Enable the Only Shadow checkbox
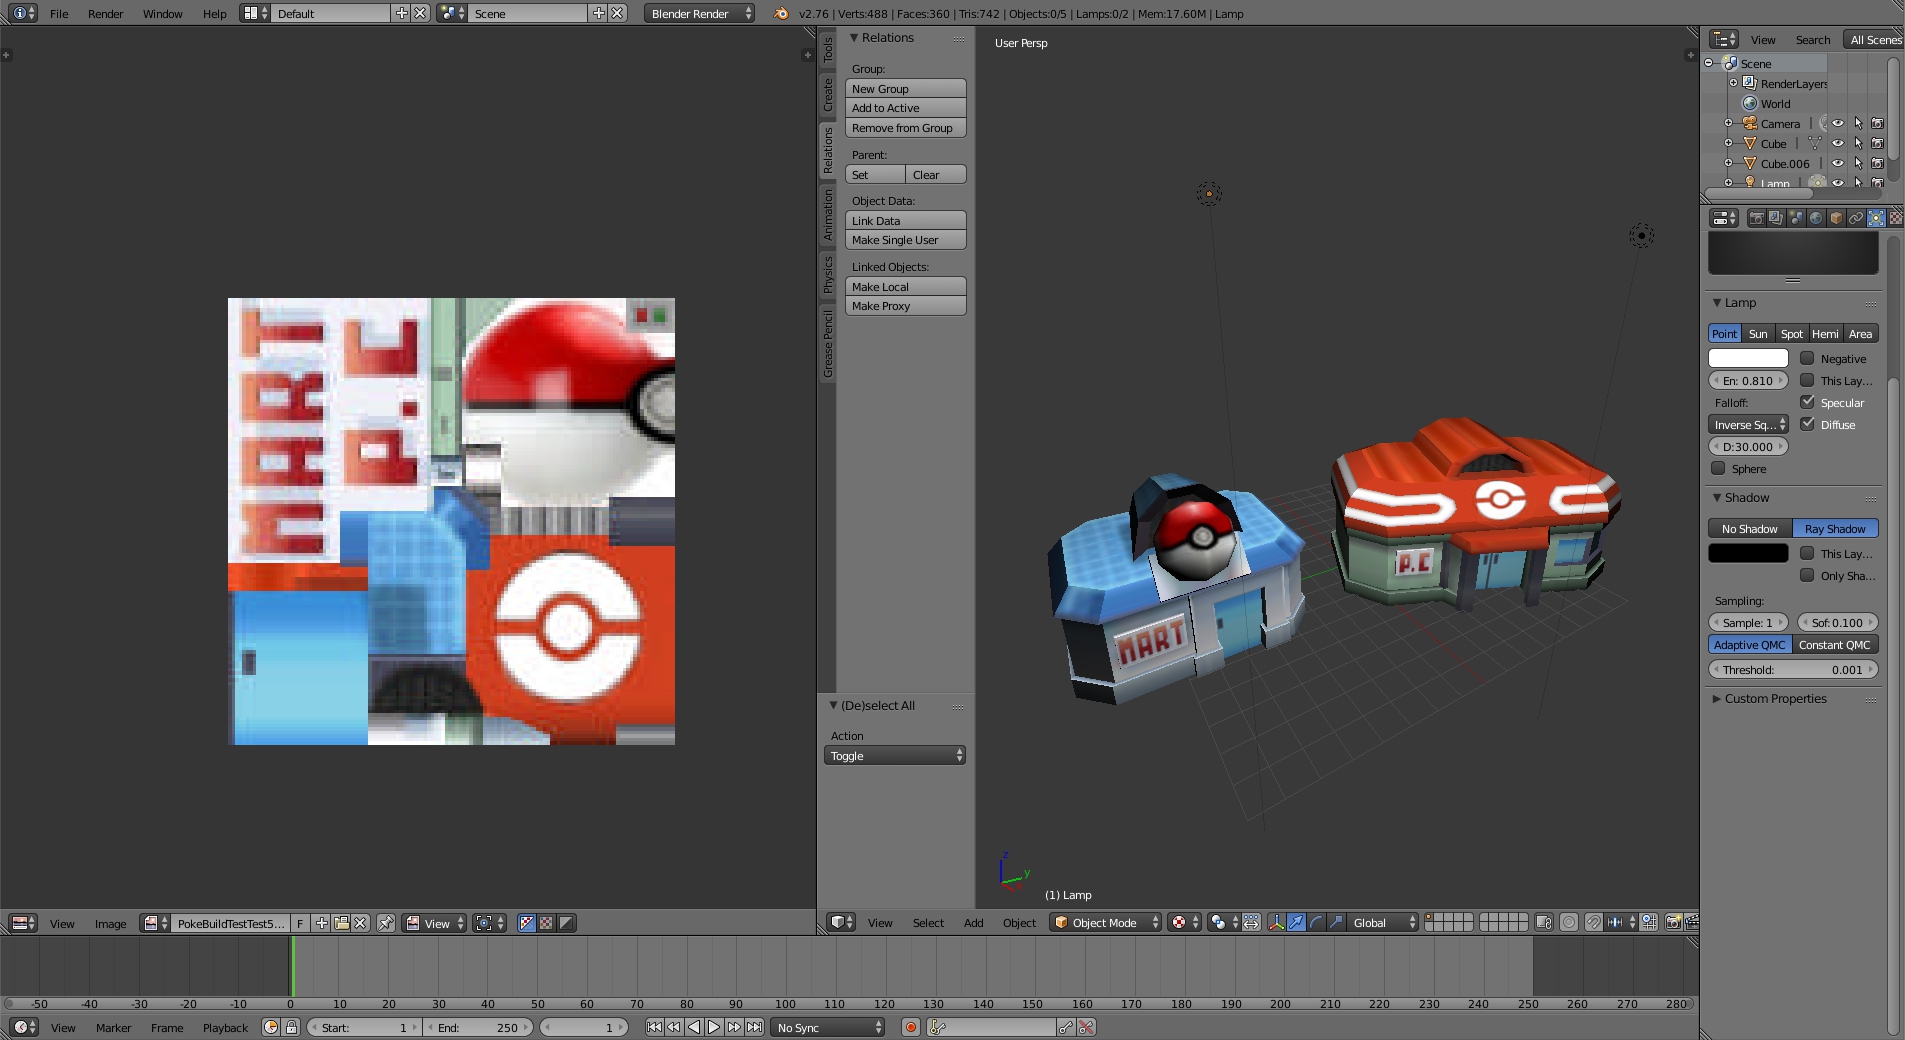Screen dimensions: 1905x1040 [x=1807, y=575]
